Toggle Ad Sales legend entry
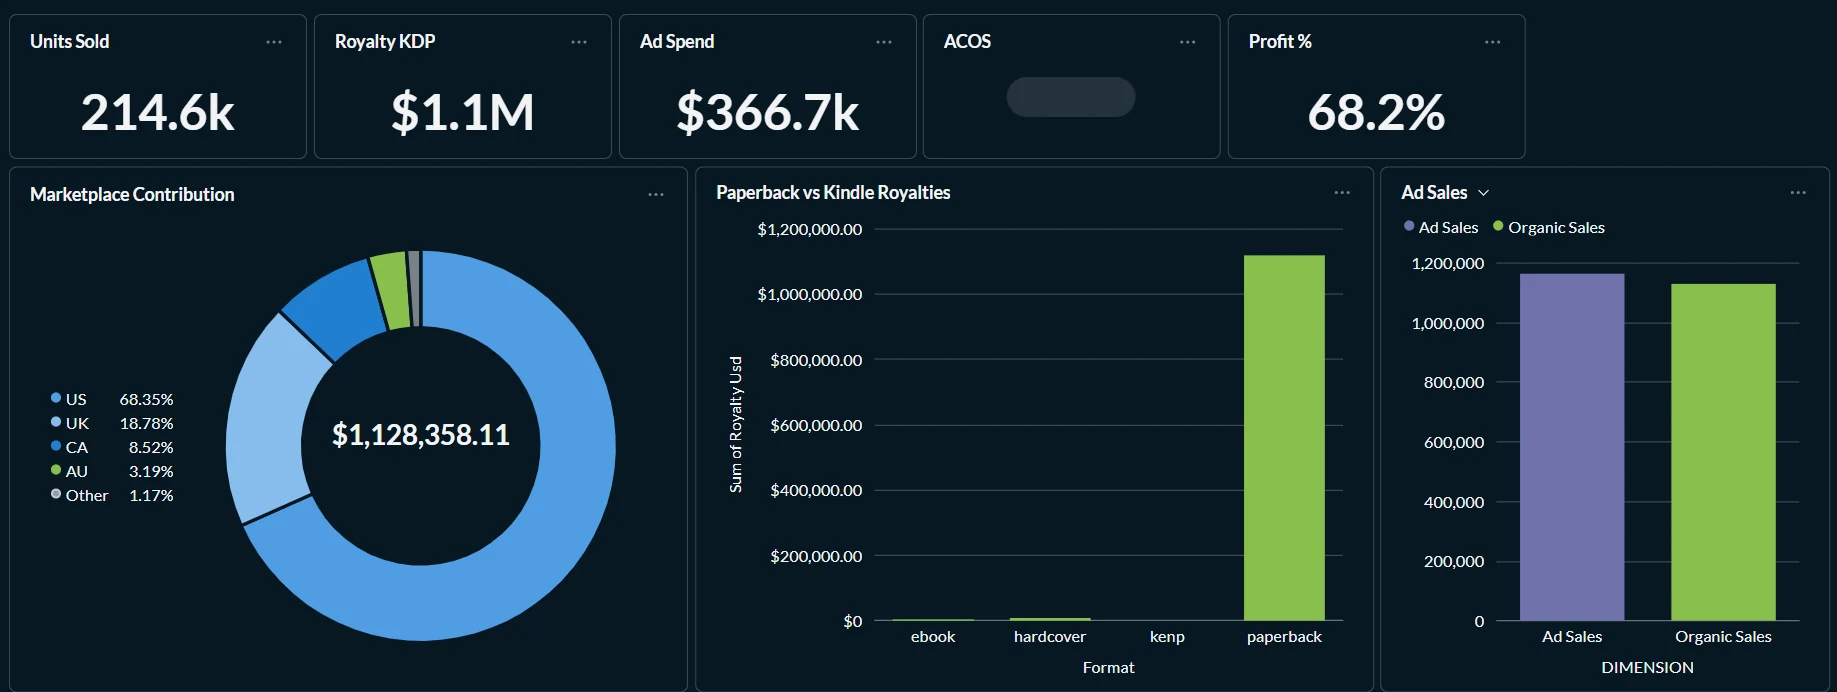Viewport: 1837px width, 692px height. 1441,227
